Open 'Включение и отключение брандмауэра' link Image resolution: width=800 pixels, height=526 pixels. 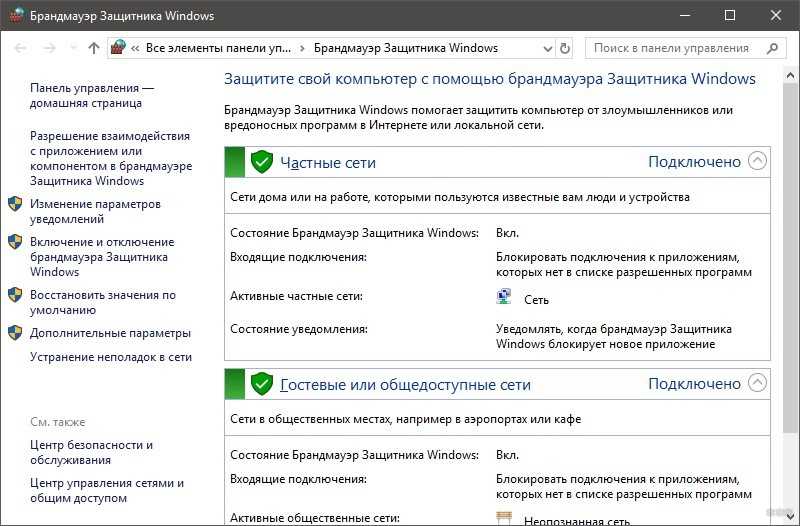(102, 257)
